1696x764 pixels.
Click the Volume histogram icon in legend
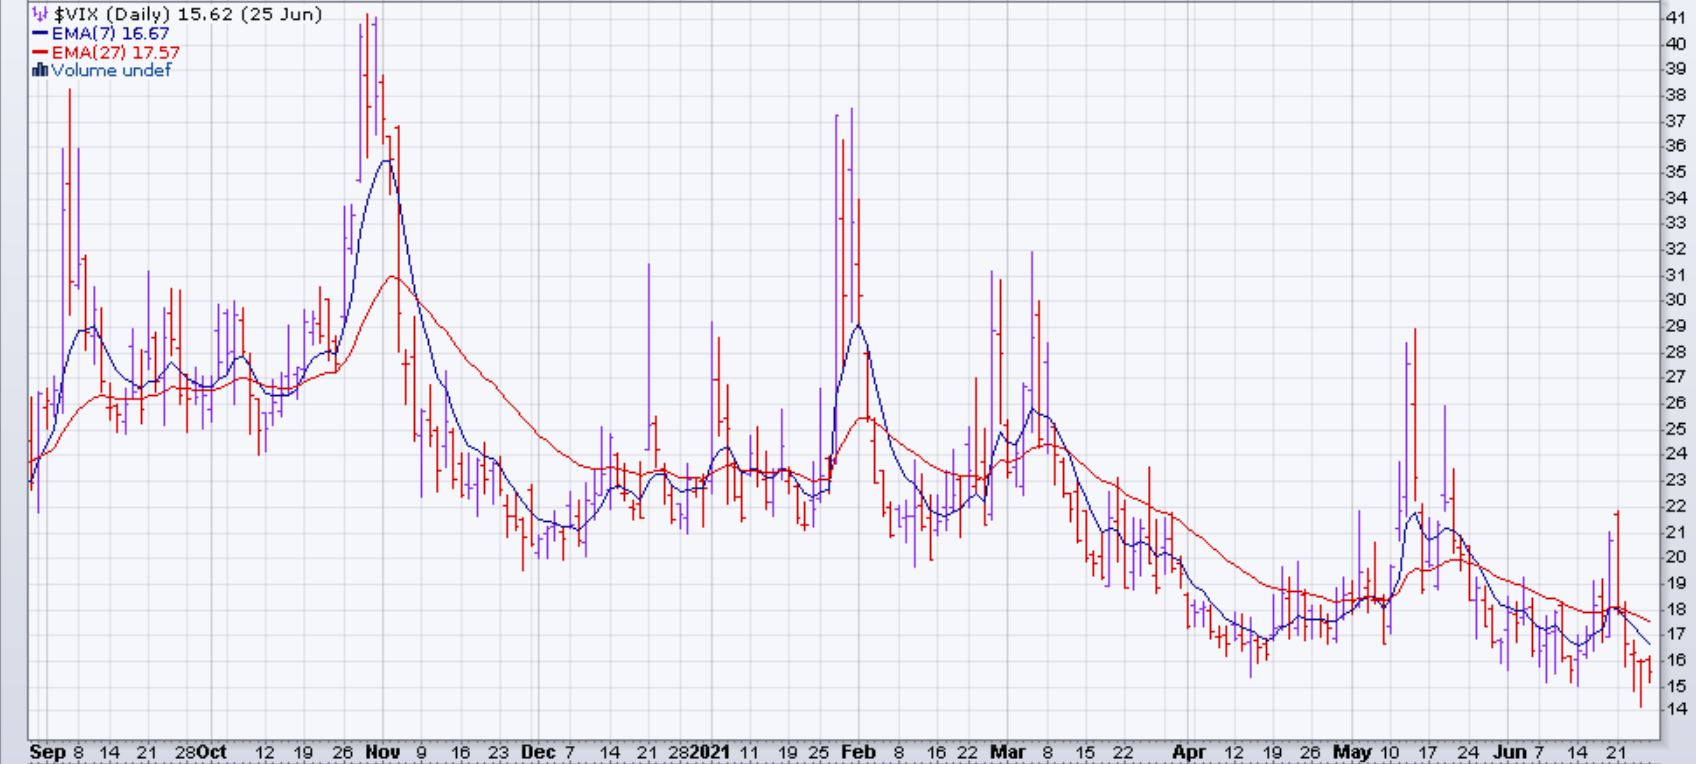(40, 70)
